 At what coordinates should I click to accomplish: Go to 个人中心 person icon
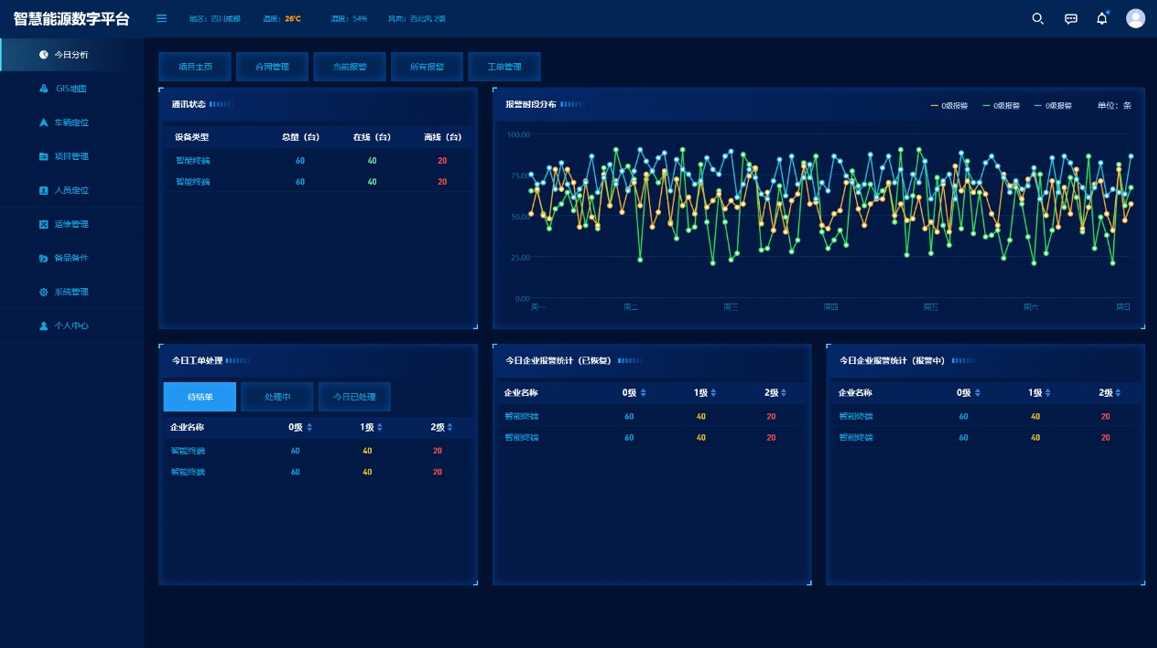click(44, 326)
